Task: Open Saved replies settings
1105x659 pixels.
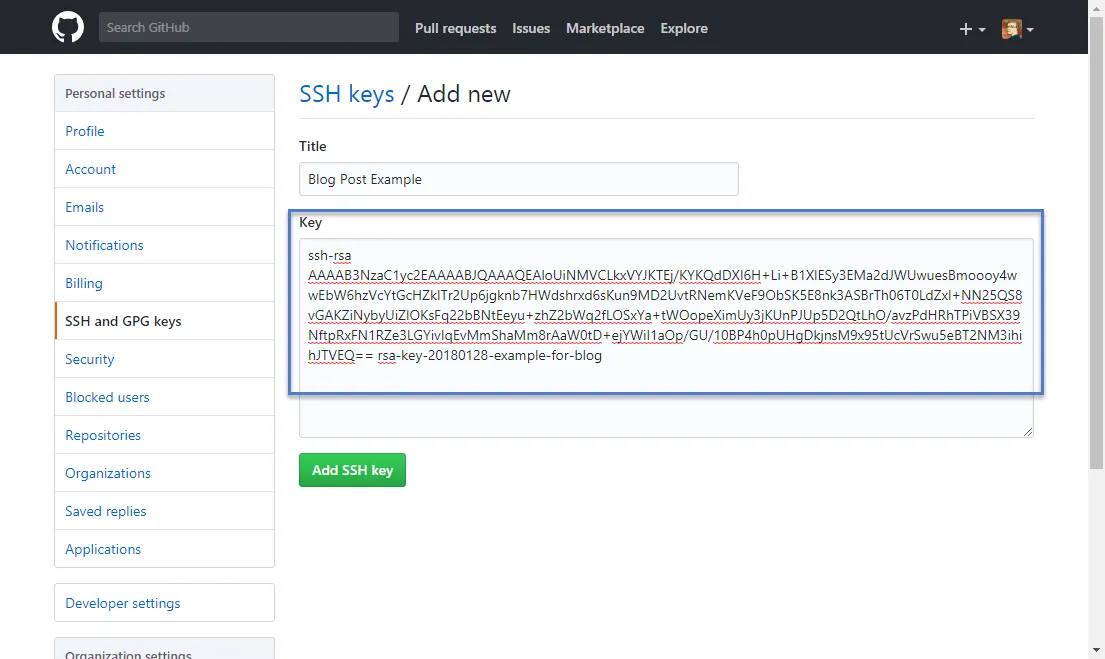Action: [164, 512]
